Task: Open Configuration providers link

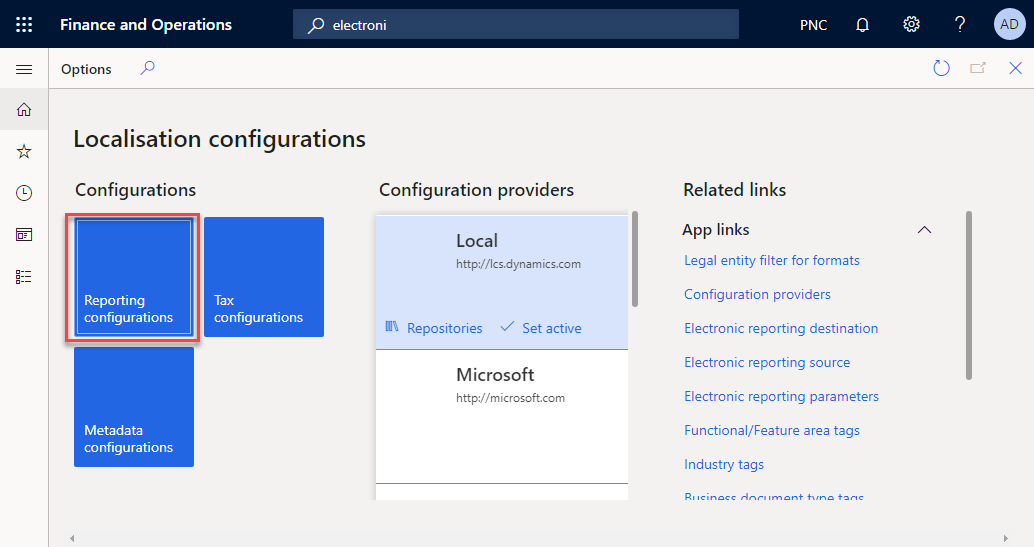Action: [757, 294]
